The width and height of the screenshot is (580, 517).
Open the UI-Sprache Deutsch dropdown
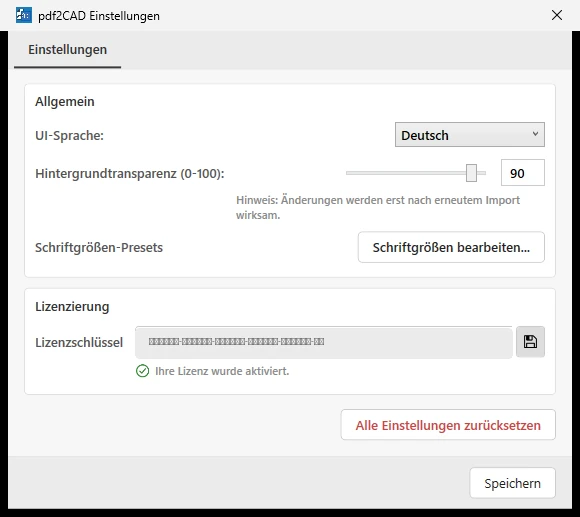469,135
